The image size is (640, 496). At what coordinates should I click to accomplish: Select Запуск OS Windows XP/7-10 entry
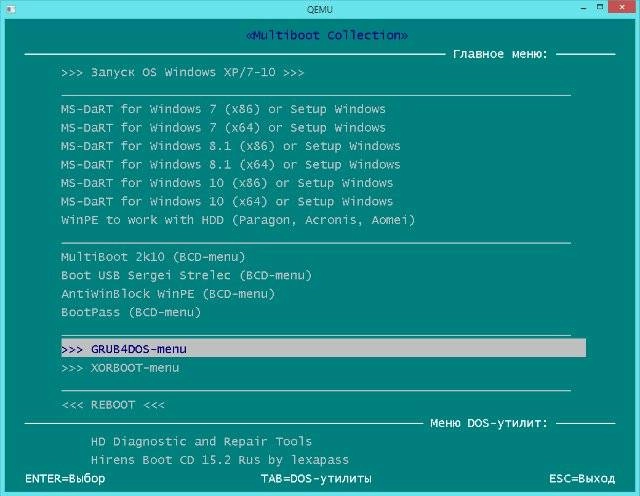click(x=182, y=73)
